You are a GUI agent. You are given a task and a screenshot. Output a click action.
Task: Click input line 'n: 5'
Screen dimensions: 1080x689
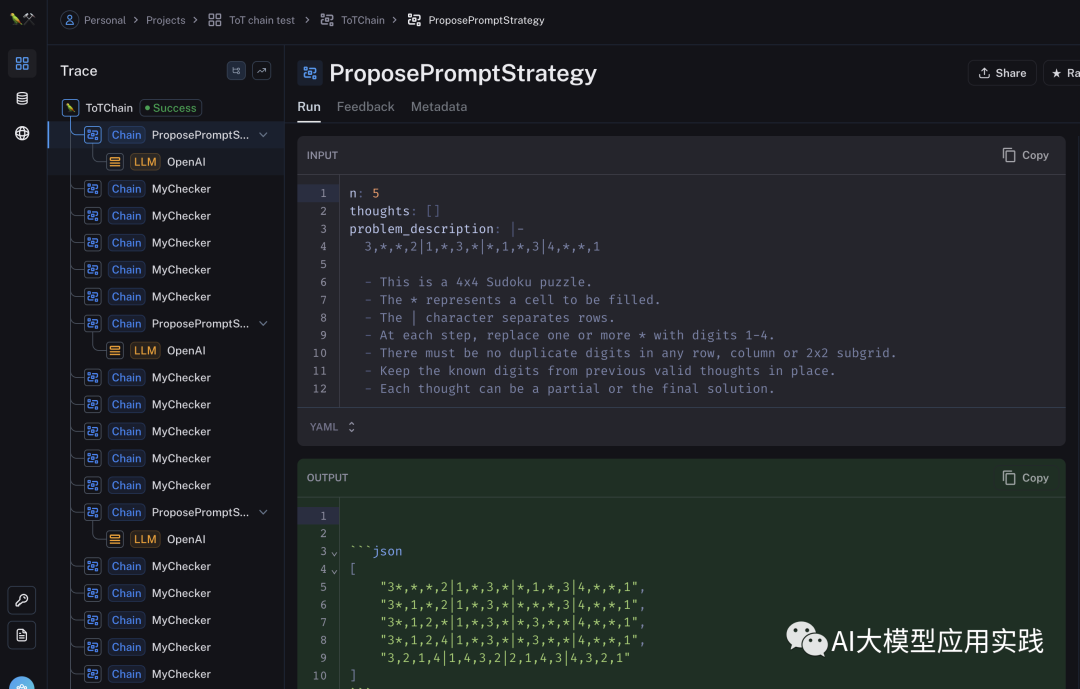pos(364,193)
